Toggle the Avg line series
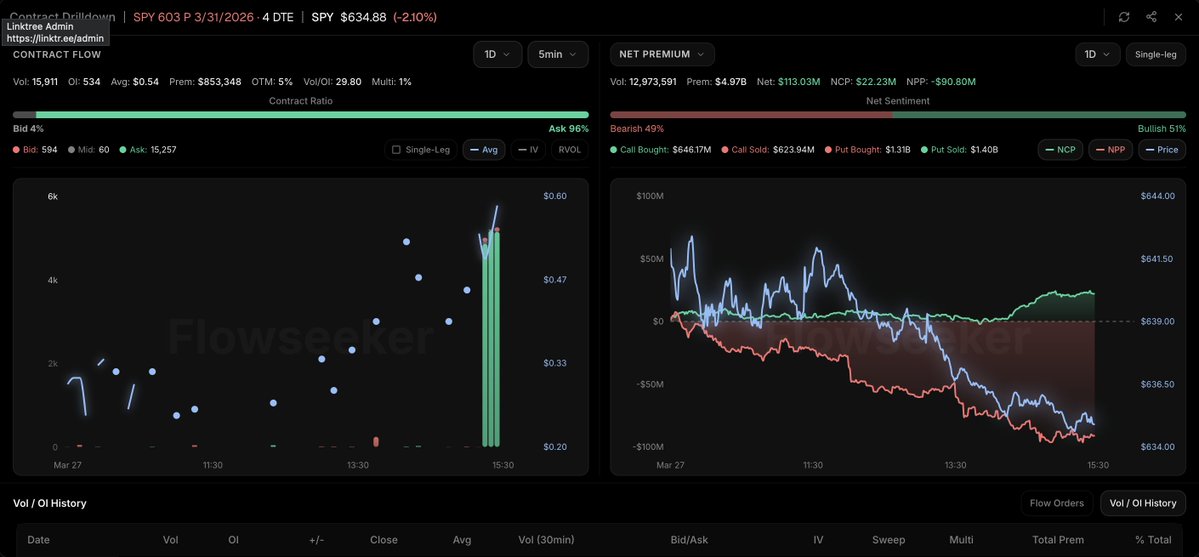 pos(483,150)
